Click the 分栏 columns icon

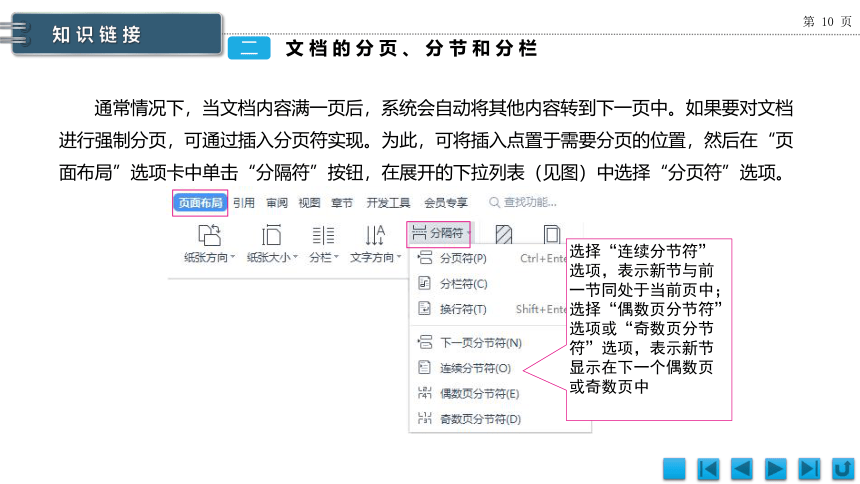323,235
